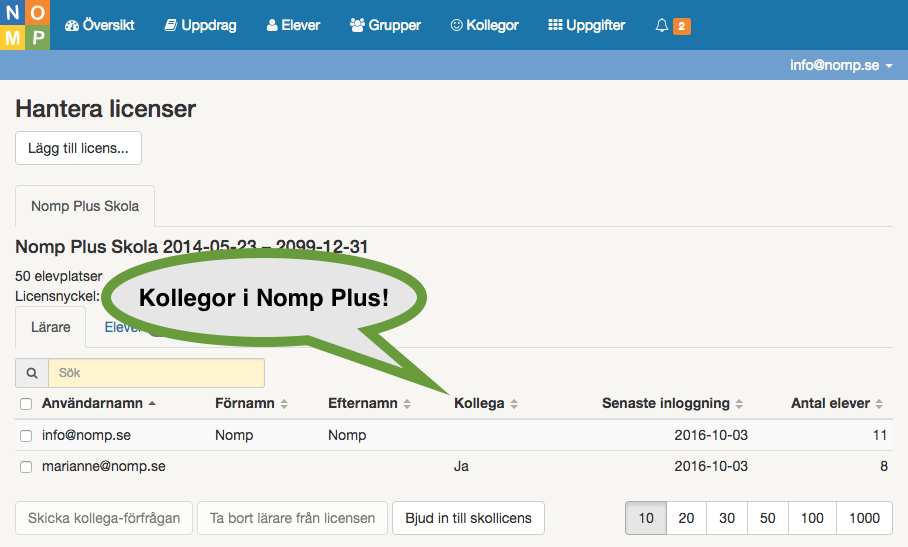Toggle the select-all checkbox in table header
Viewport: 908px width, 547px height.
tap(26, 404)
